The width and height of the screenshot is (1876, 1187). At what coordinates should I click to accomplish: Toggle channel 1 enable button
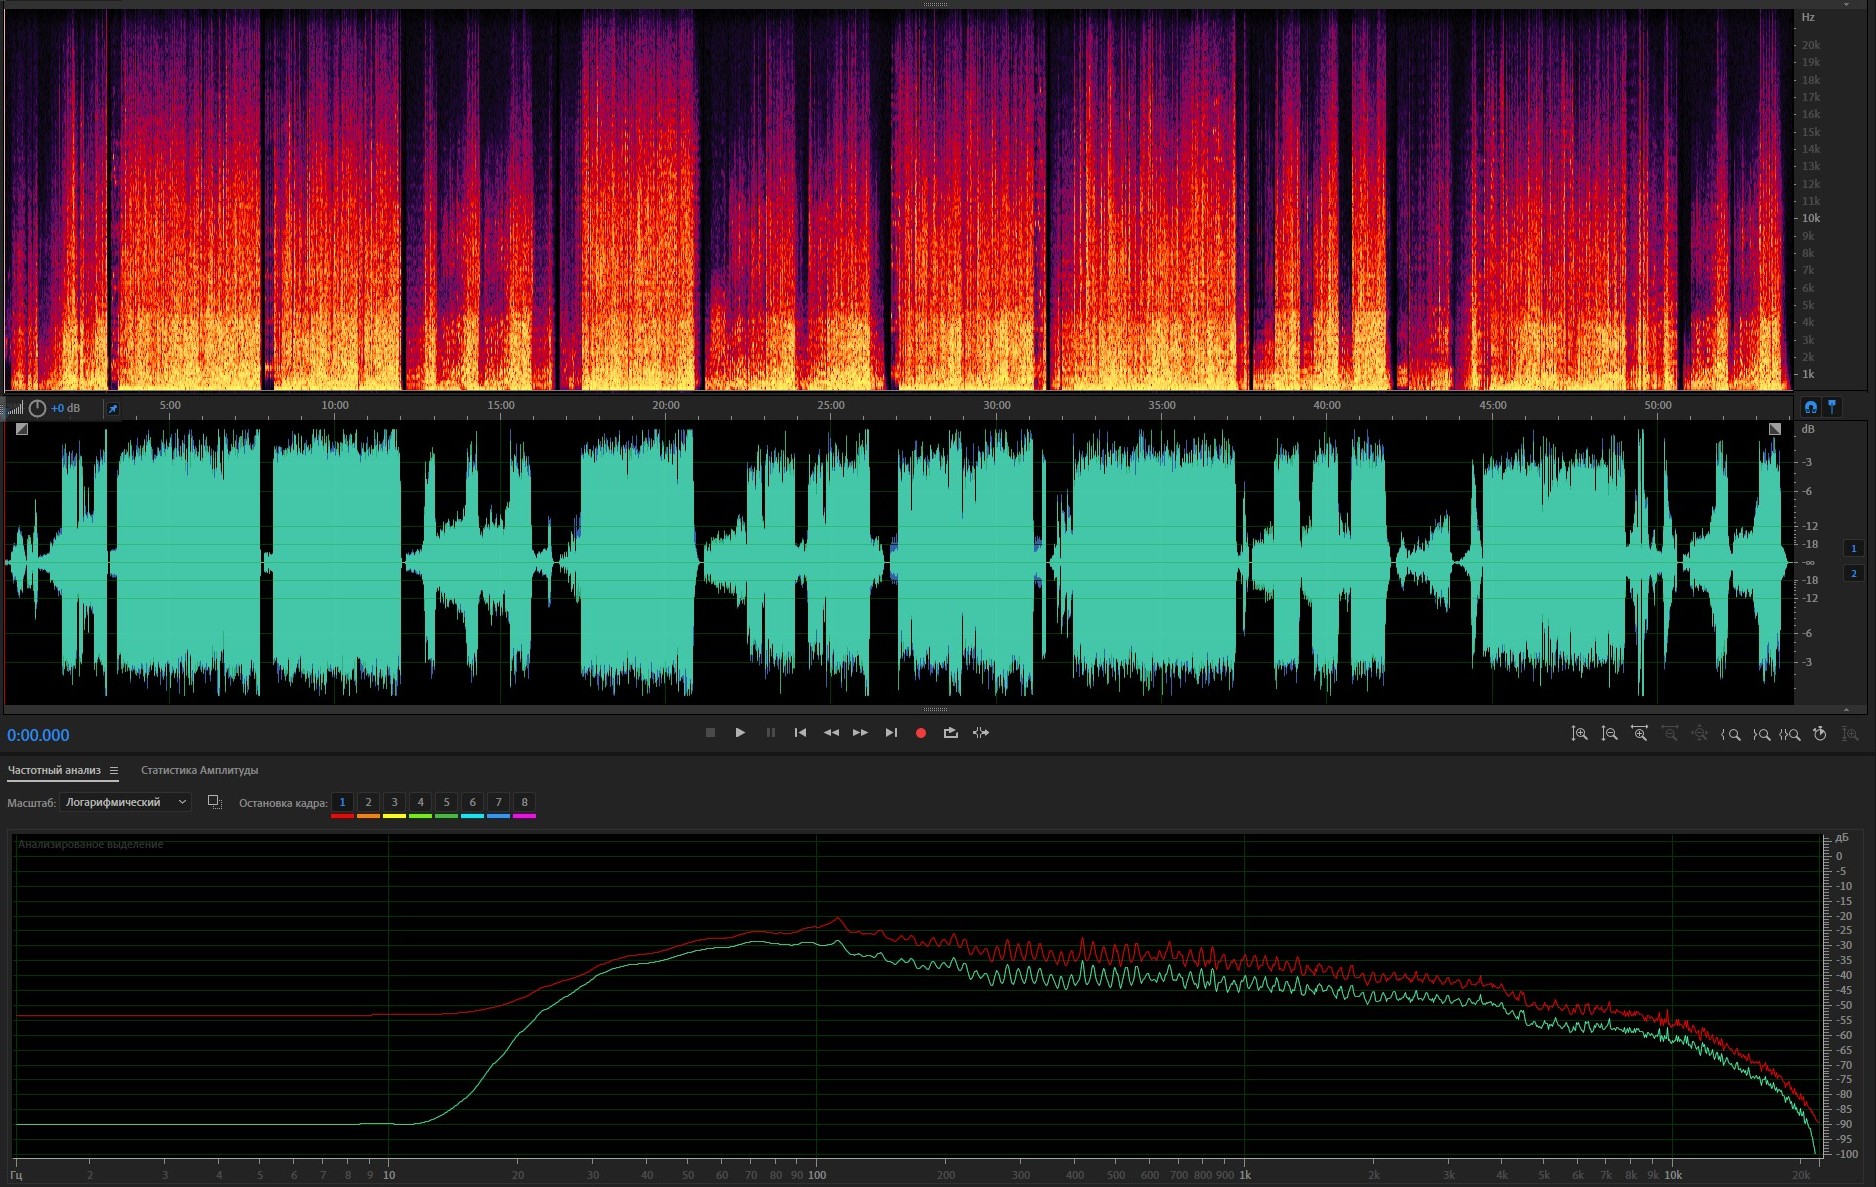click(1853, 548)
